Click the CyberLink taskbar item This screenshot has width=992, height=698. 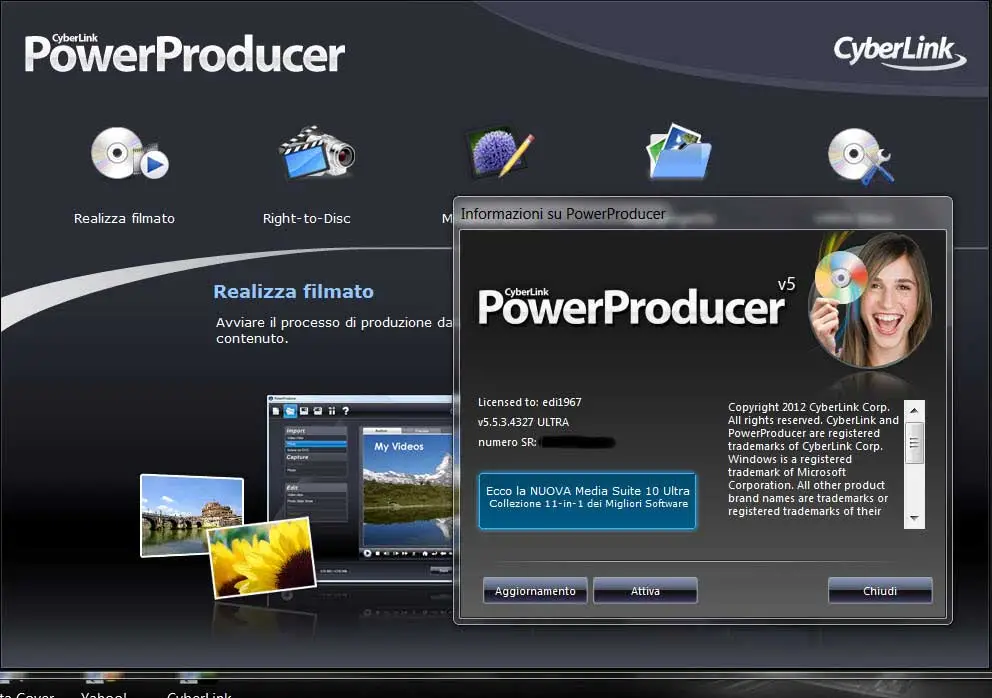(x=199, y=687)
